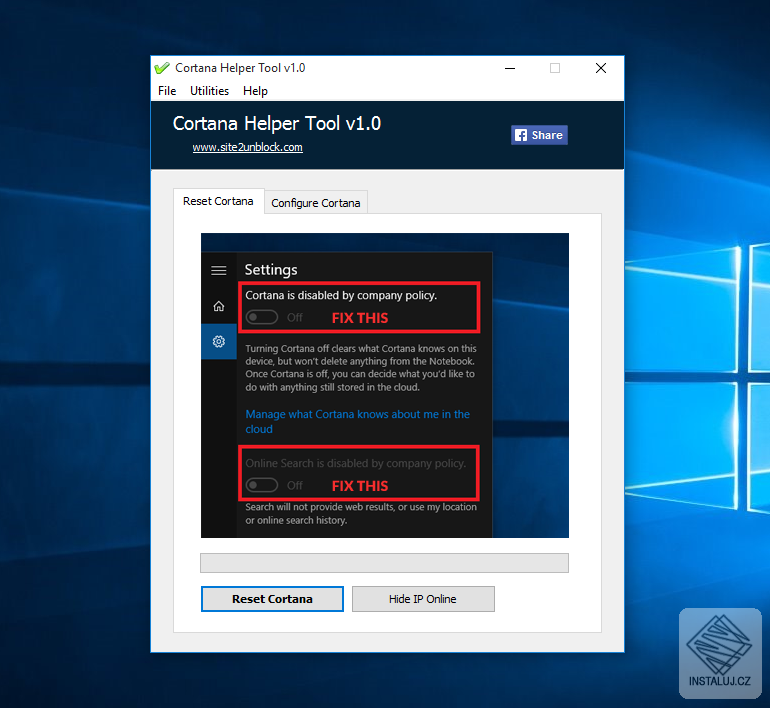Open the File menu
Viewport: 770px width, 708px height.
click(x=167, y=91)
